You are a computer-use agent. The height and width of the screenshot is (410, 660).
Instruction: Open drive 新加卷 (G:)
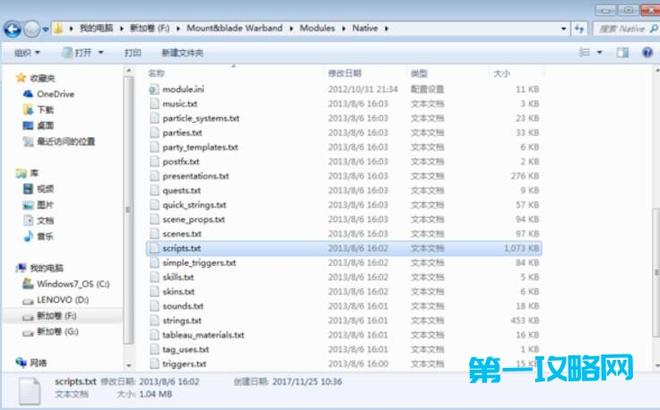(57, 332)
